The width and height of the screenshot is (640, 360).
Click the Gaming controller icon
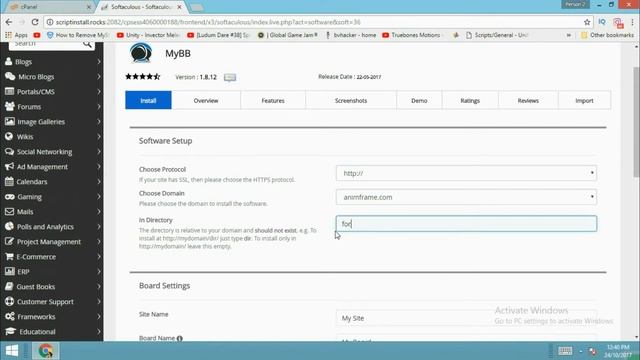coord(9,197)
